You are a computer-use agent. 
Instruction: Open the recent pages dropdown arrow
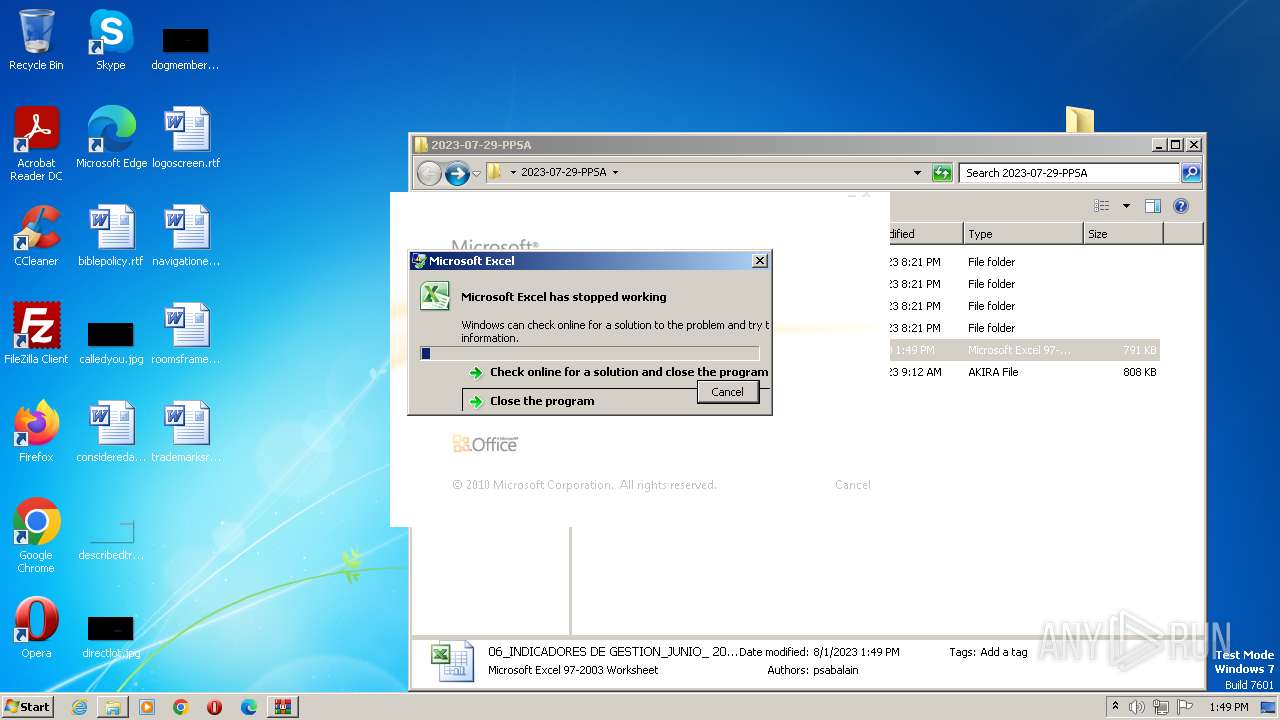(477, 173)
